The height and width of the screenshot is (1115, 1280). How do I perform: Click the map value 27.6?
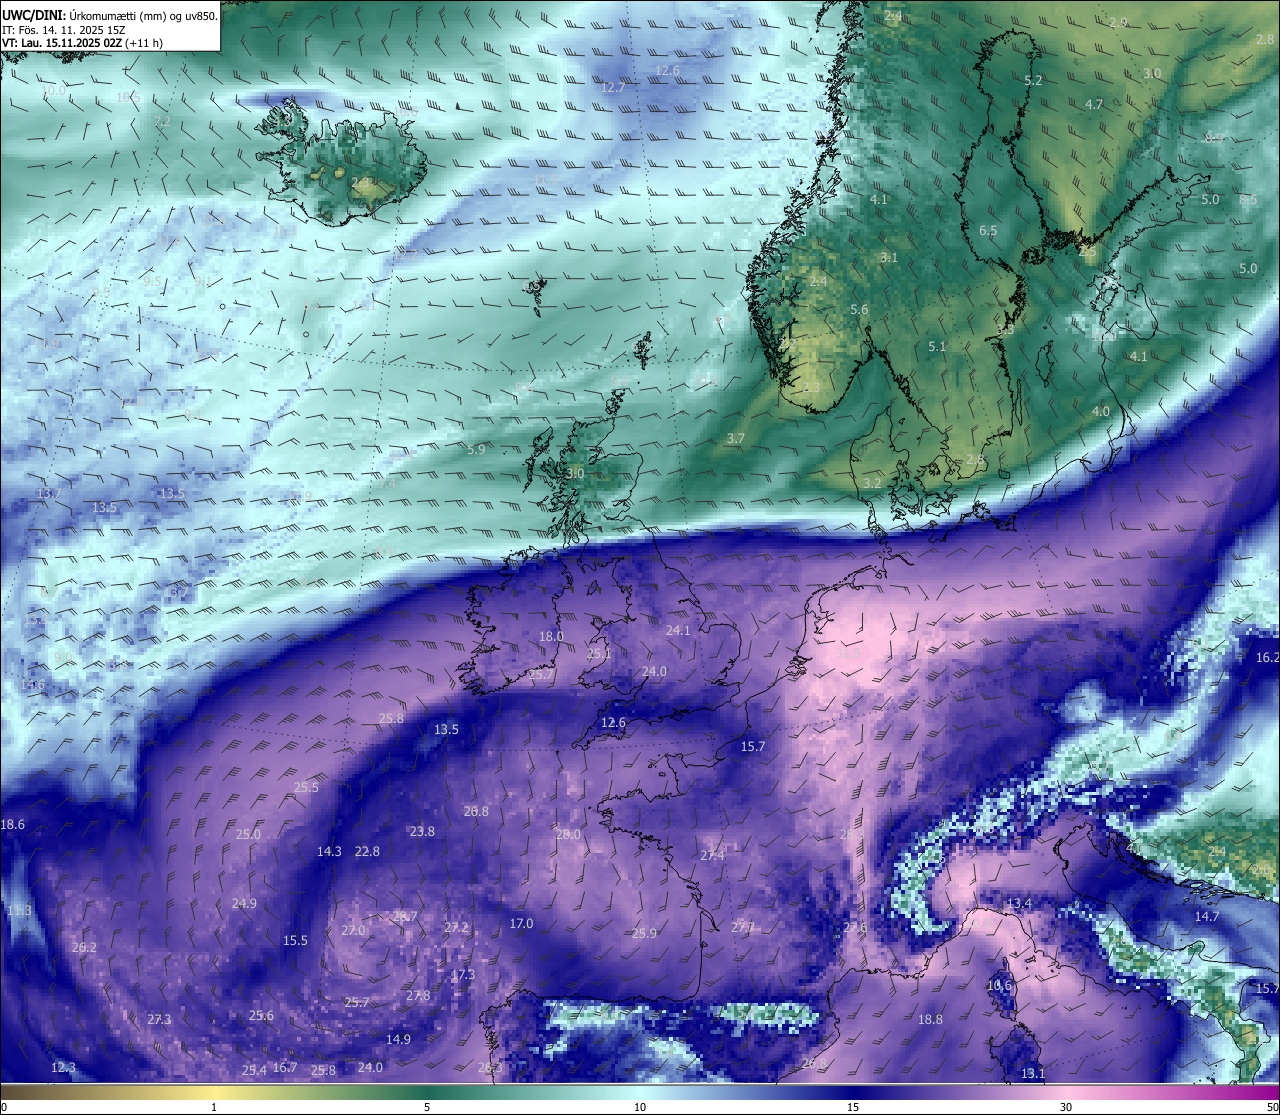pyautogui.click(x=855, y=928)
